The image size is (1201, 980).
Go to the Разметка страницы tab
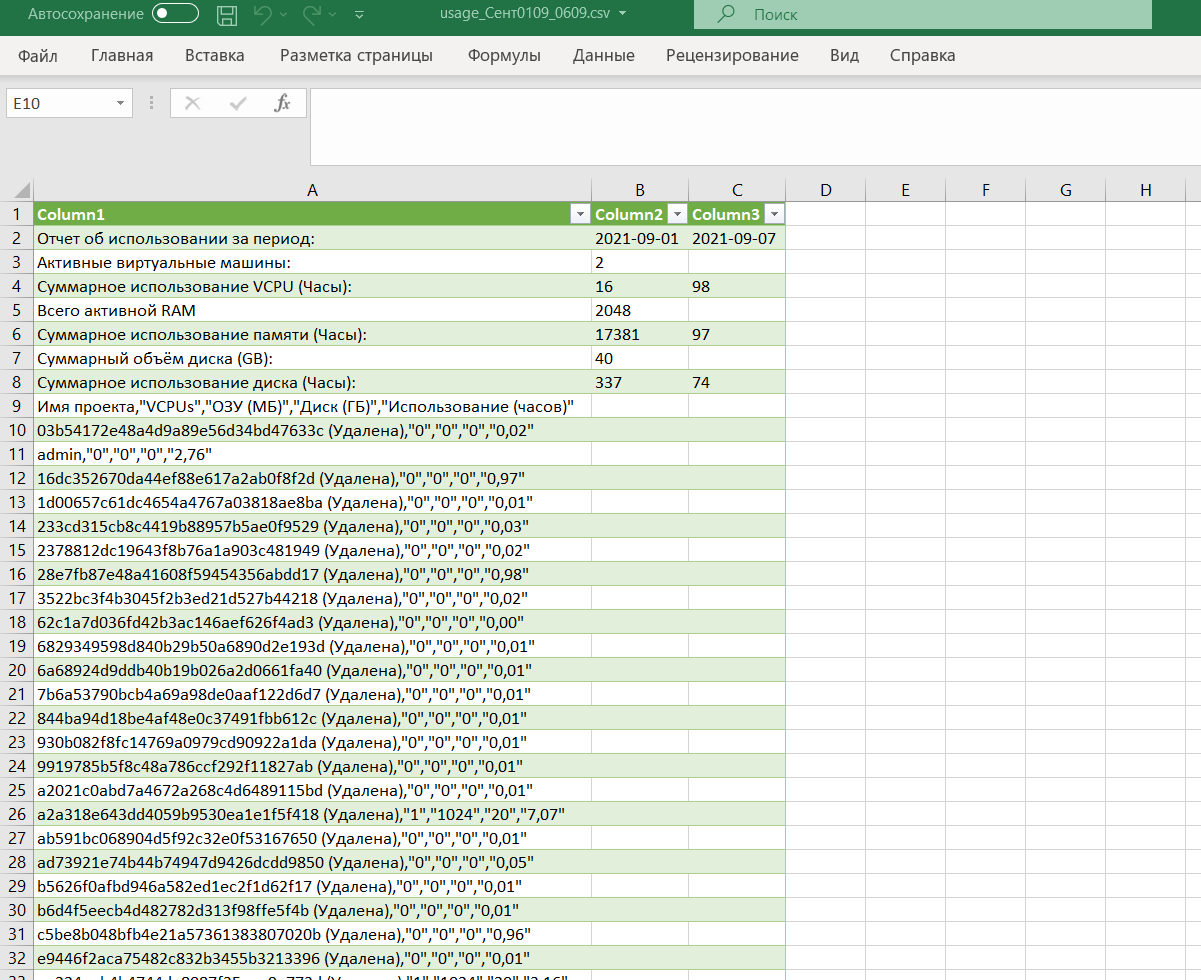coord(356,56)
